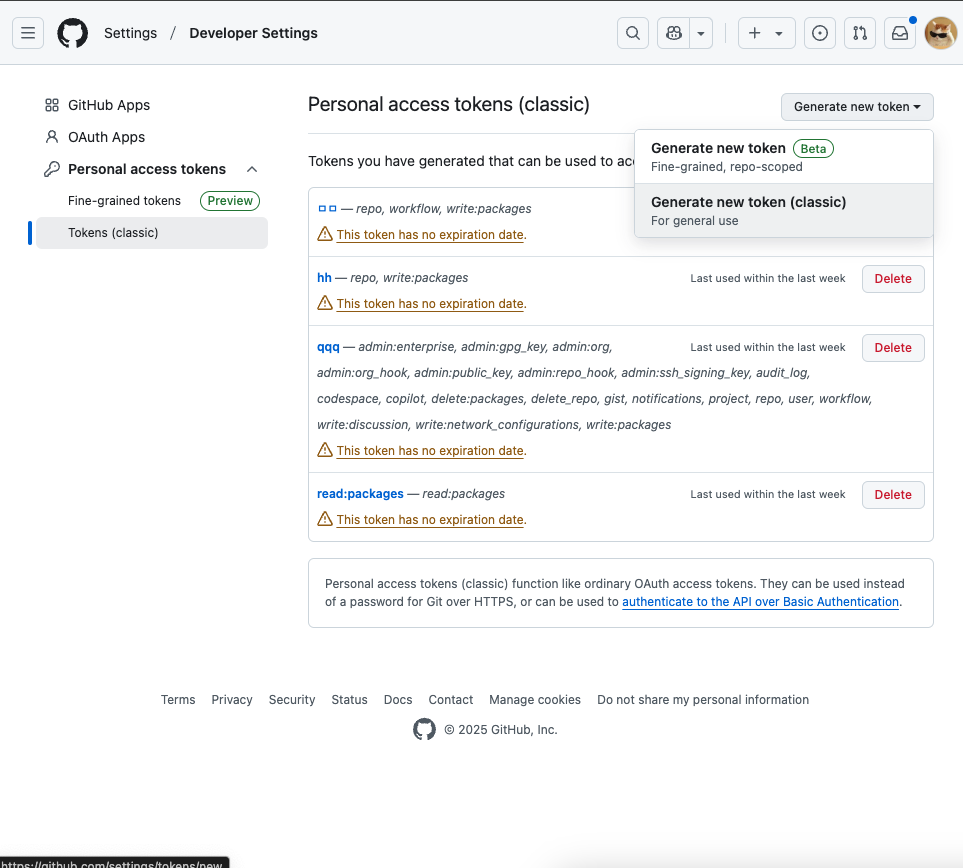This screenshot has height=868, width=963.
Task: Click the Preview badge next to Fine-grained tokens
Action: point(230,201)
